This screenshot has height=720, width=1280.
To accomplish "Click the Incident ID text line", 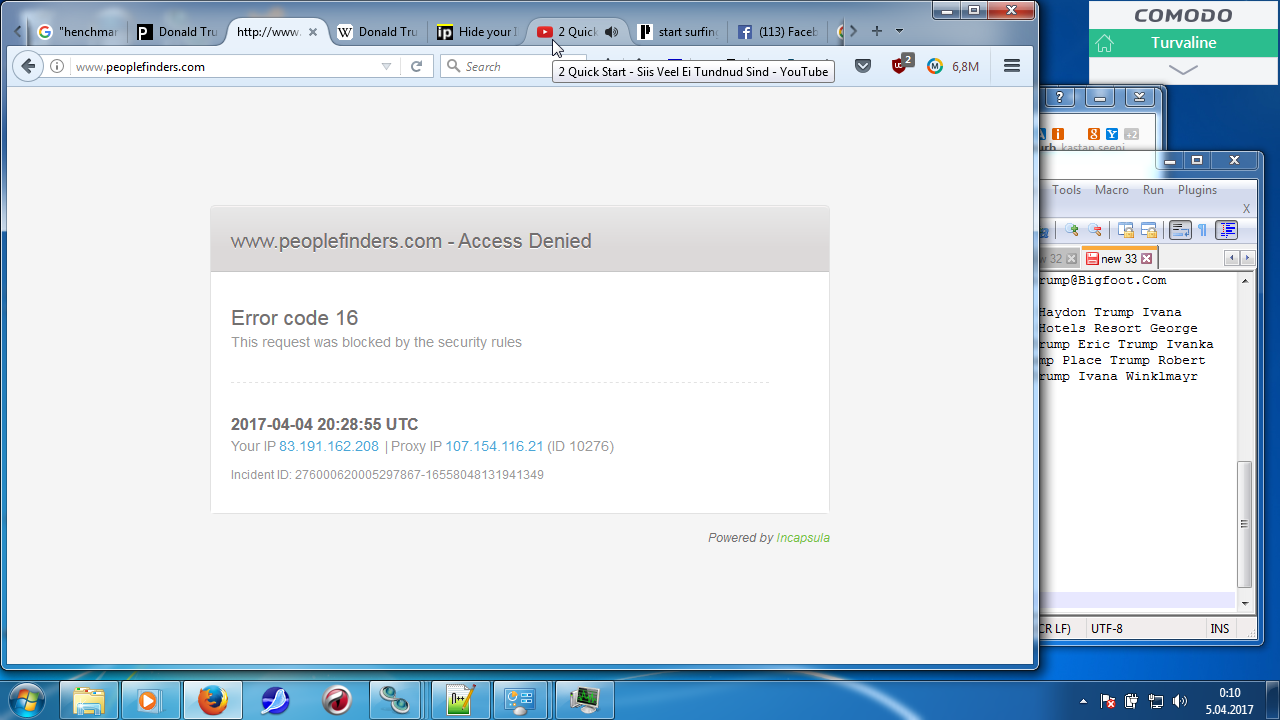I will click(x=387, y=475).
